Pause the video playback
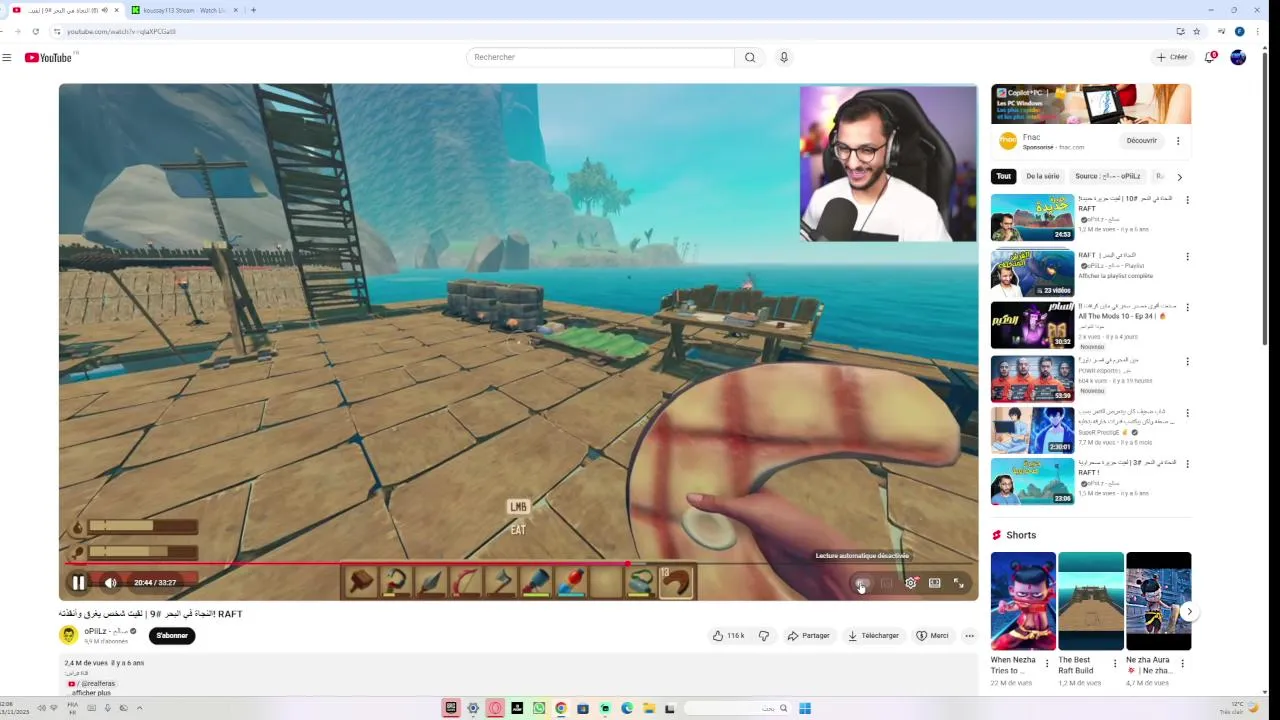Viewport: 1280px width, 720px height. click(78, 583)
